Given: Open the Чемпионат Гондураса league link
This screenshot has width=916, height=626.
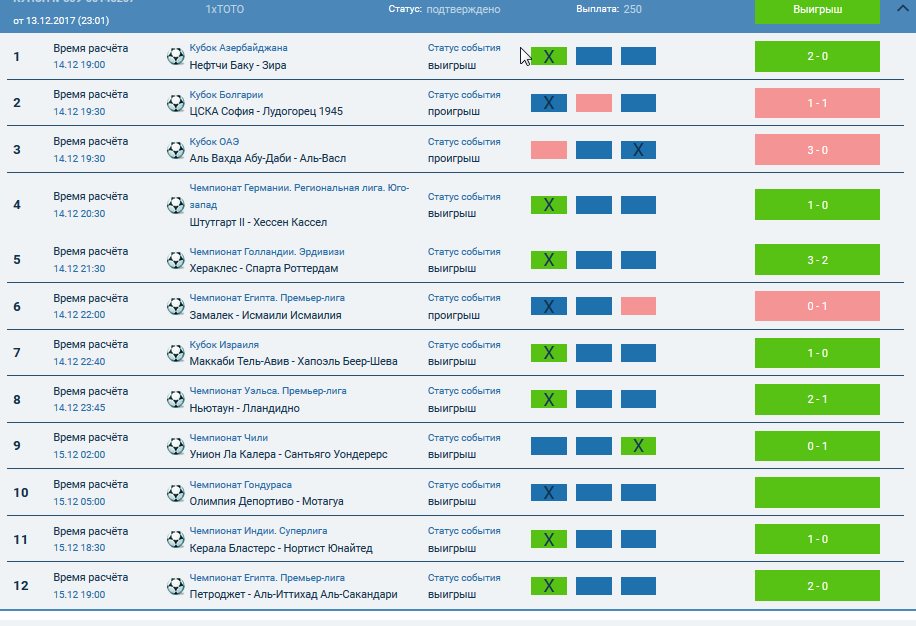Looking at the screenshot, I should pyautogui.click(x=241, y=485).
